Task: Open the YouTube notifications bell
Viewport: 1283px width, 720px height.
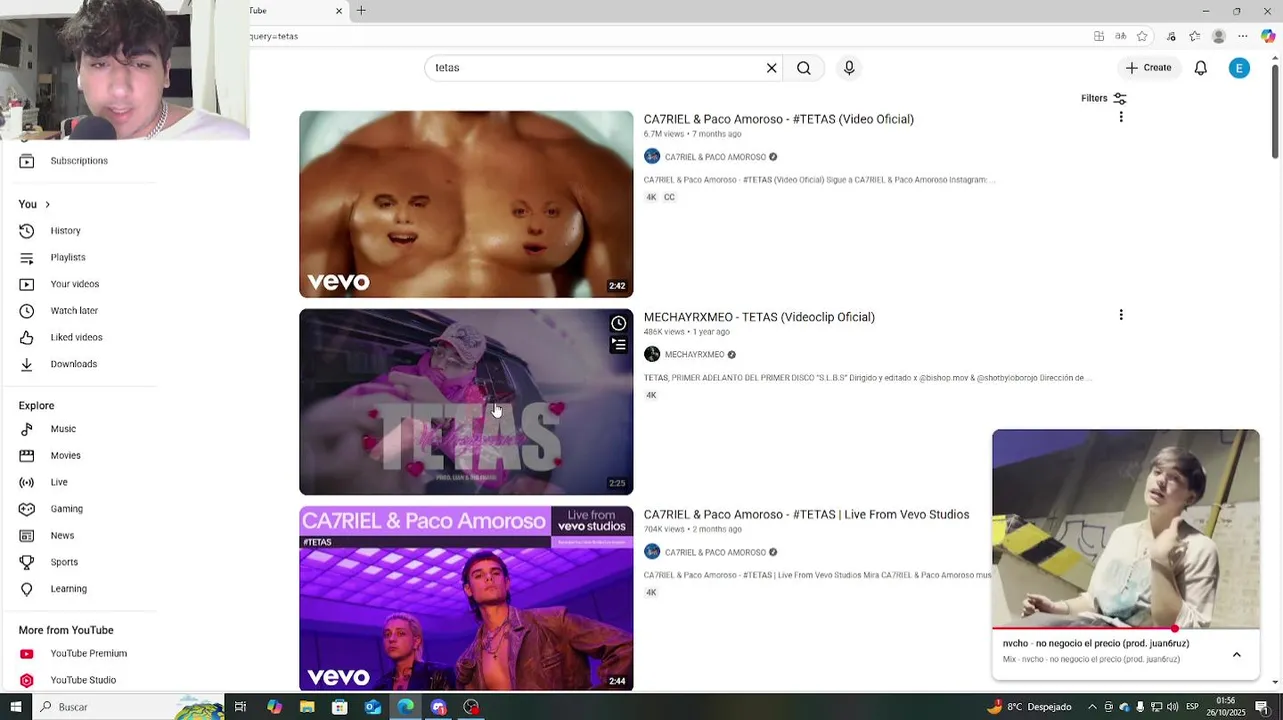Action: [x=1200, y=68]
